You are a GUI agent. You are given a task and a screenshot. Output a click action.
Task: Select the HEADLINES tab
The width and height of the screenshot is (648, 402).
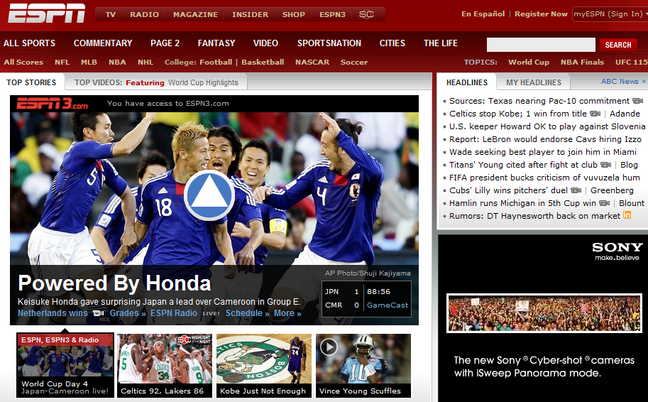[x=467, y=82]
